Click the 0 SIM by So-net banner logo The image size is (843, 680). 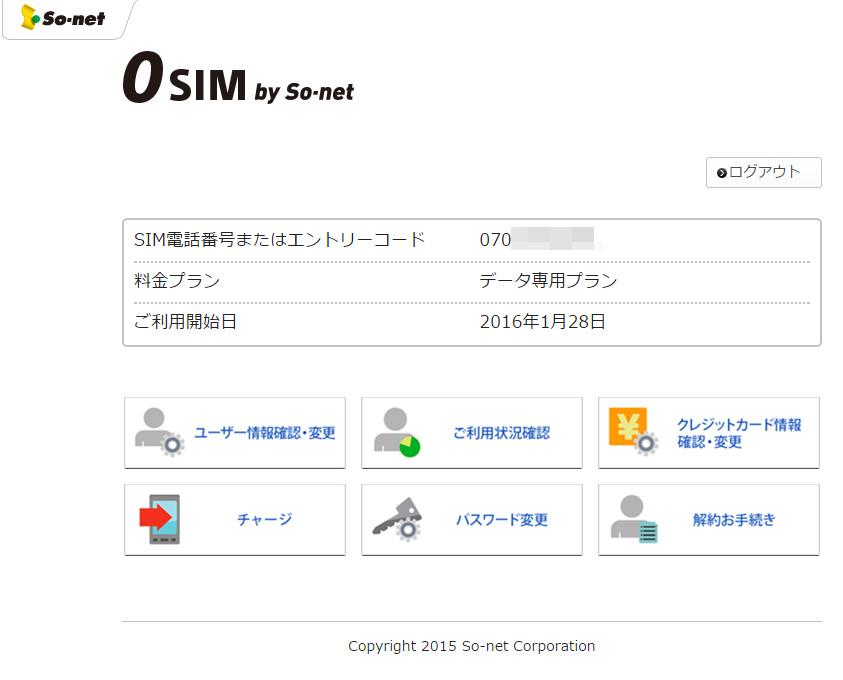coord(238,77)
